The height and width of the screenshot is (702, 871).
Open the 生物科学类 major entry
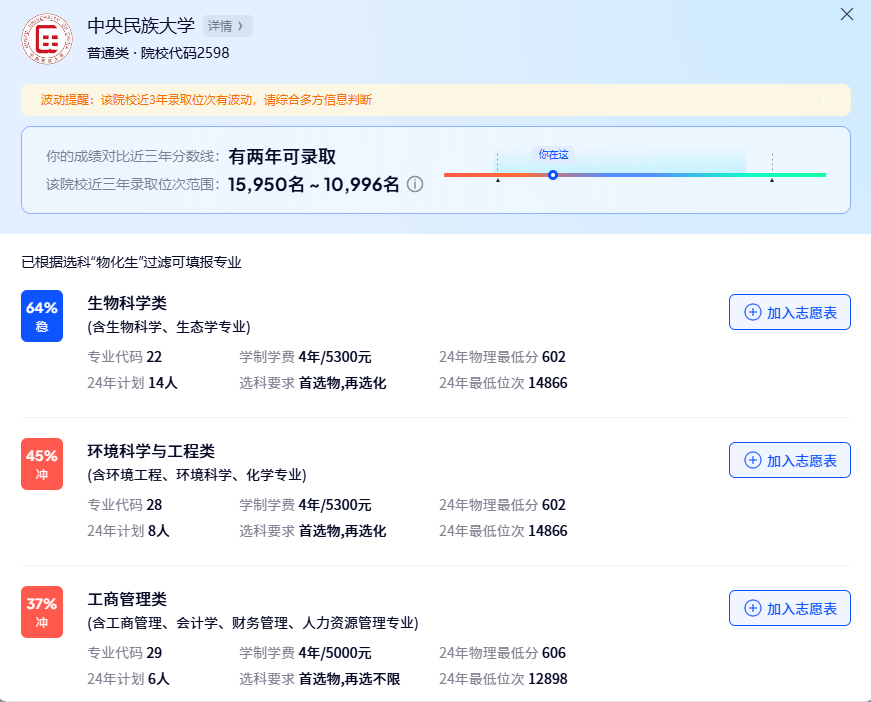(x=129, y=304)
